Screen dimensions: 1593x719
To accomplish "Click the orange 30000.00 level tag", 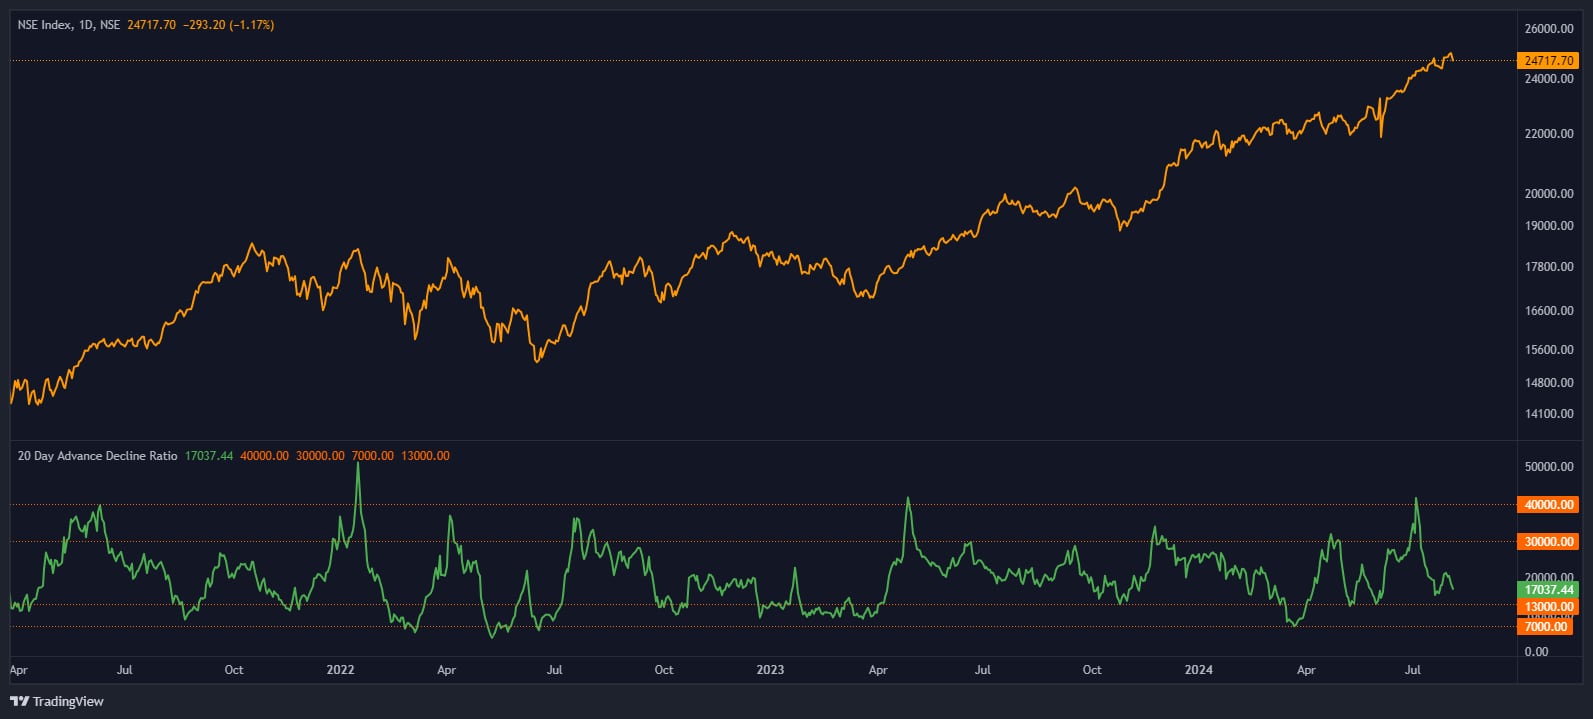I will pyautogui.click(x=1548, y=542).
